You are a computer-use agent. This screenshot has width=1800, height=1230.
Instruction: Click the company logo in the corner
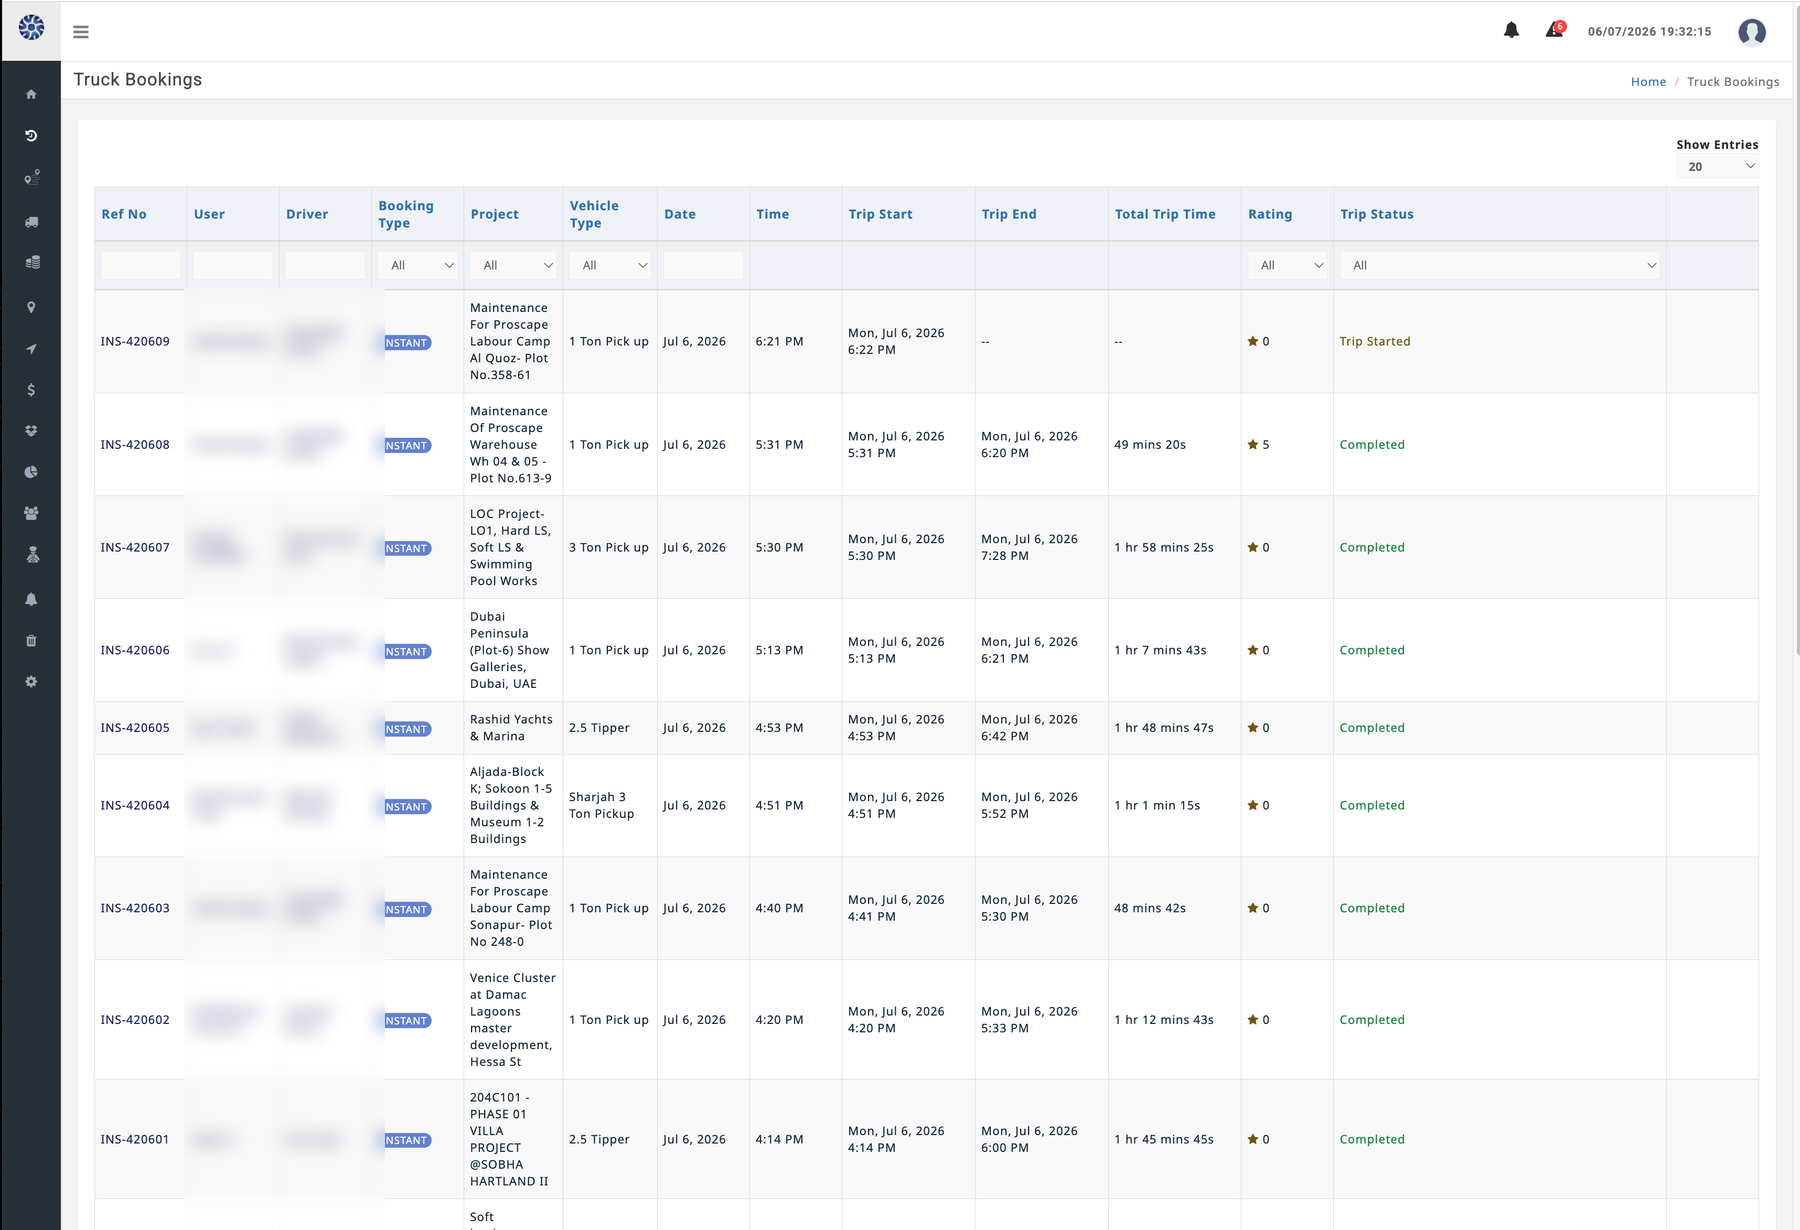(31, 27)
